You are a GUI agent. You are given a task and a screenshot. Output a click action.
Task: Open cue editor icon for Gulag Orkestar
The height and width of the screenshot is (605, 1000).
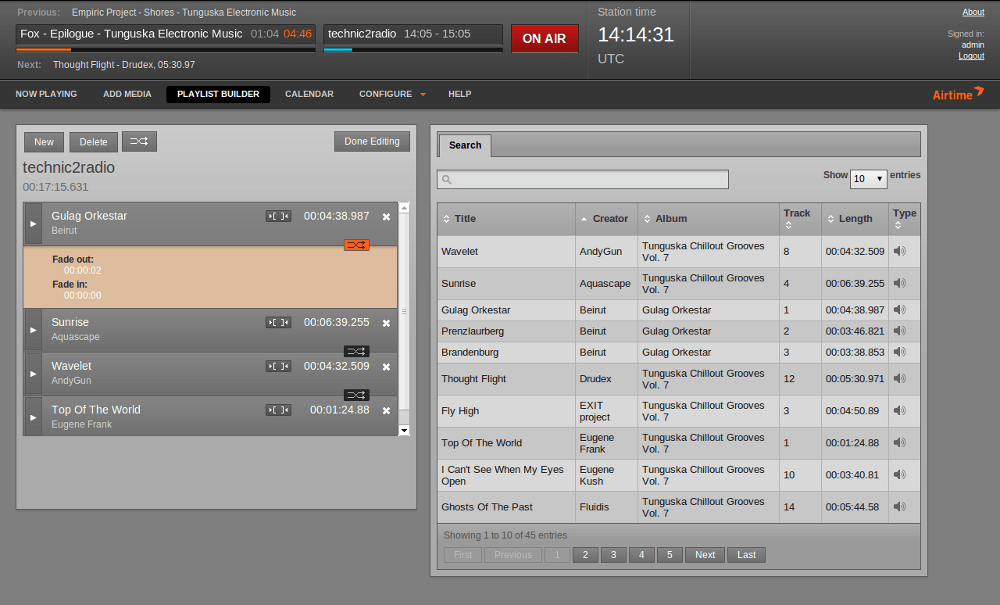point(279,216)
